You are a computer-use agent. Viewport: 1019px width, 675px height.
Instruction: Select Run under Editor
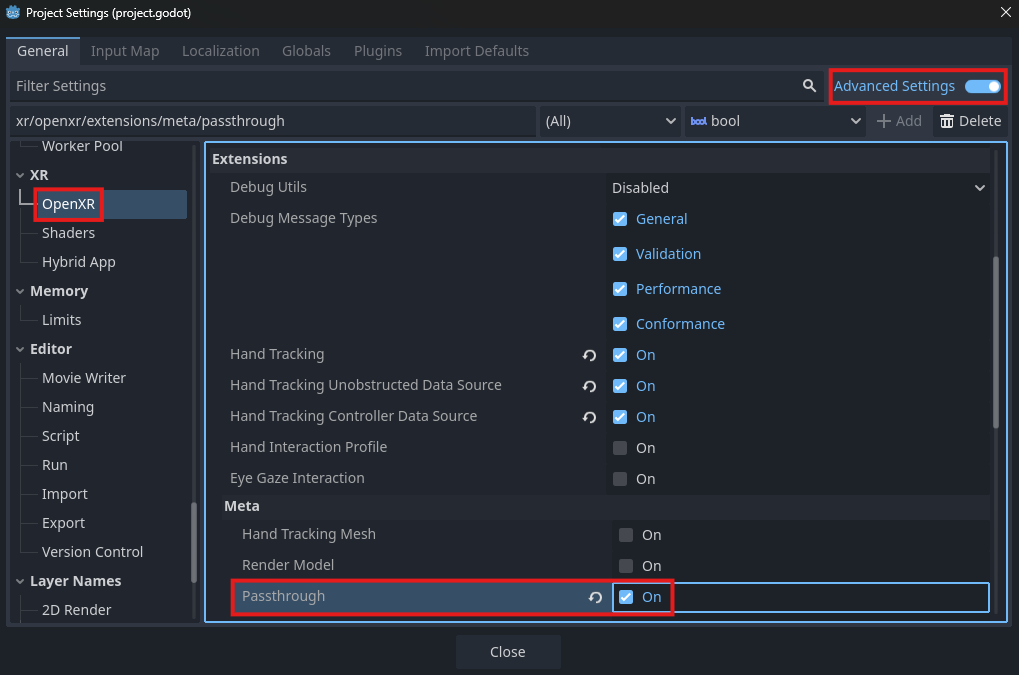55,465
